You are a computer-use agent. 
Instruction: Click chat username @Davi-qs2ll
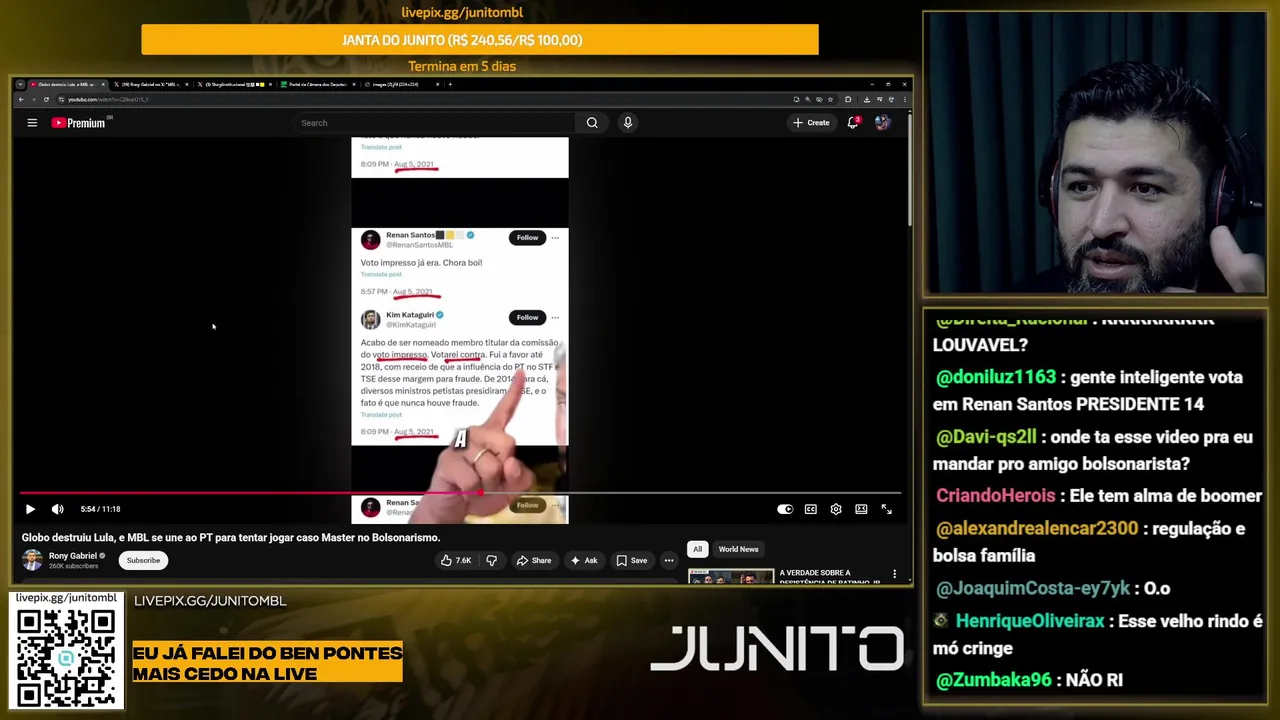(988, 437)
